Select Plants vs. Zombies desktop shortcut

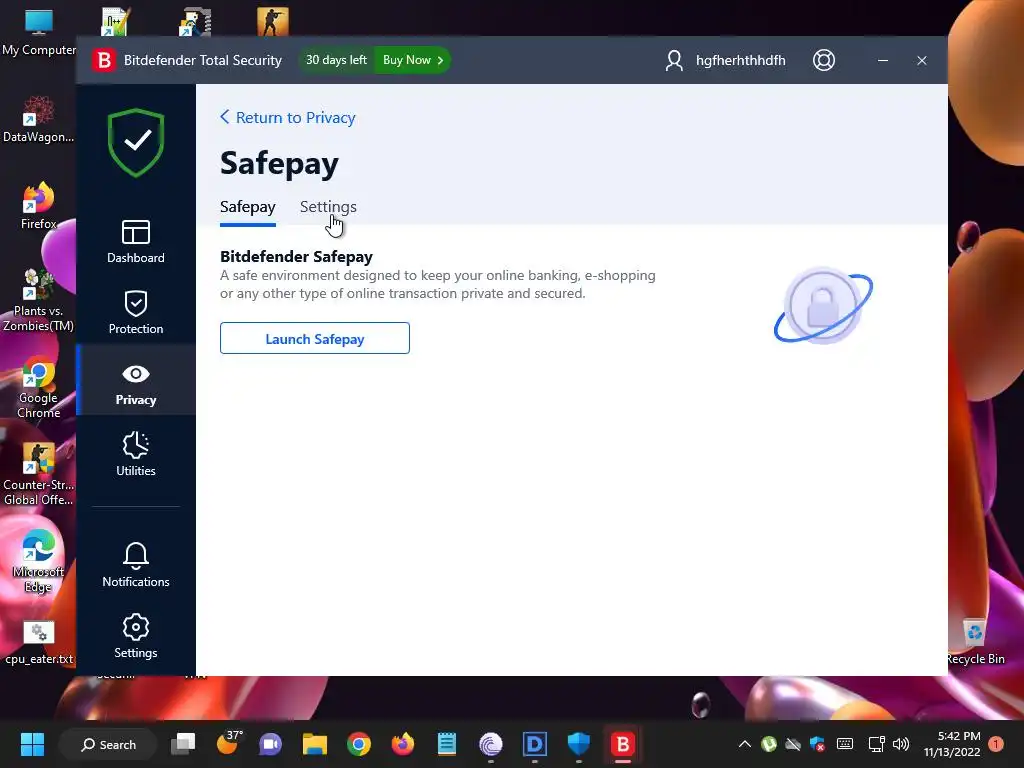(39, 300)
